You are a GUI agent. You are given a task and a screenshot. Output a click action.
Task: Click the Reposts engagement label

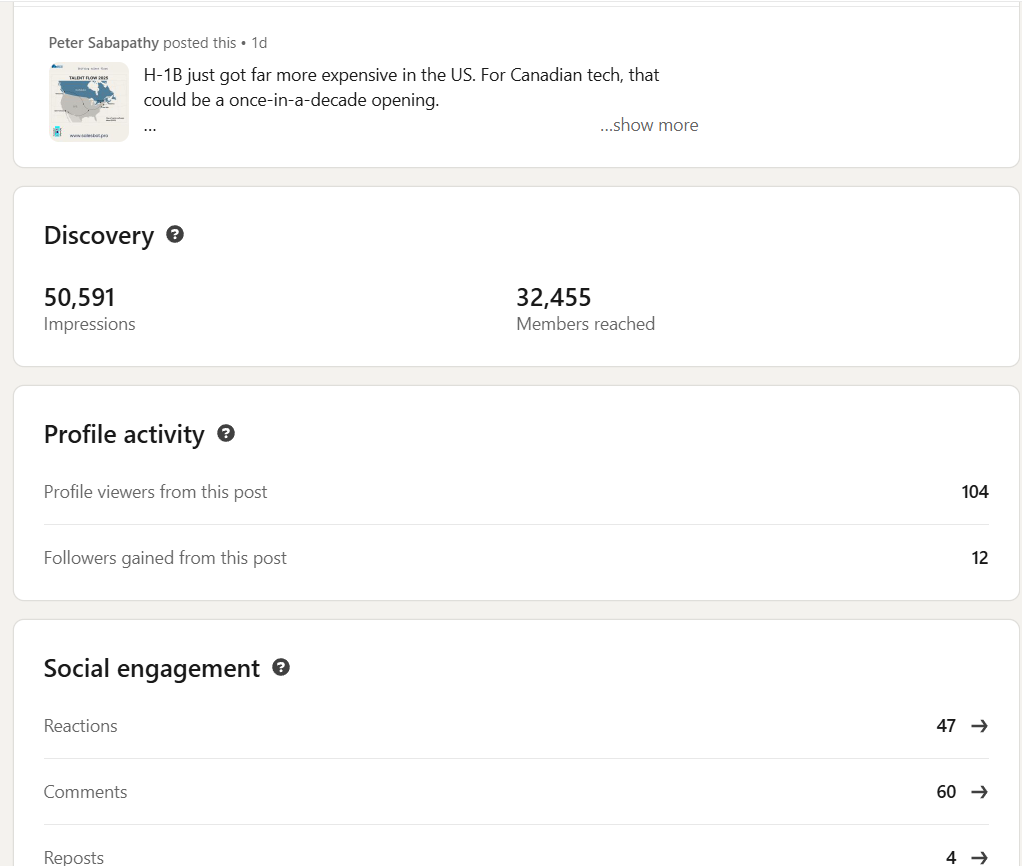[74, 857]
